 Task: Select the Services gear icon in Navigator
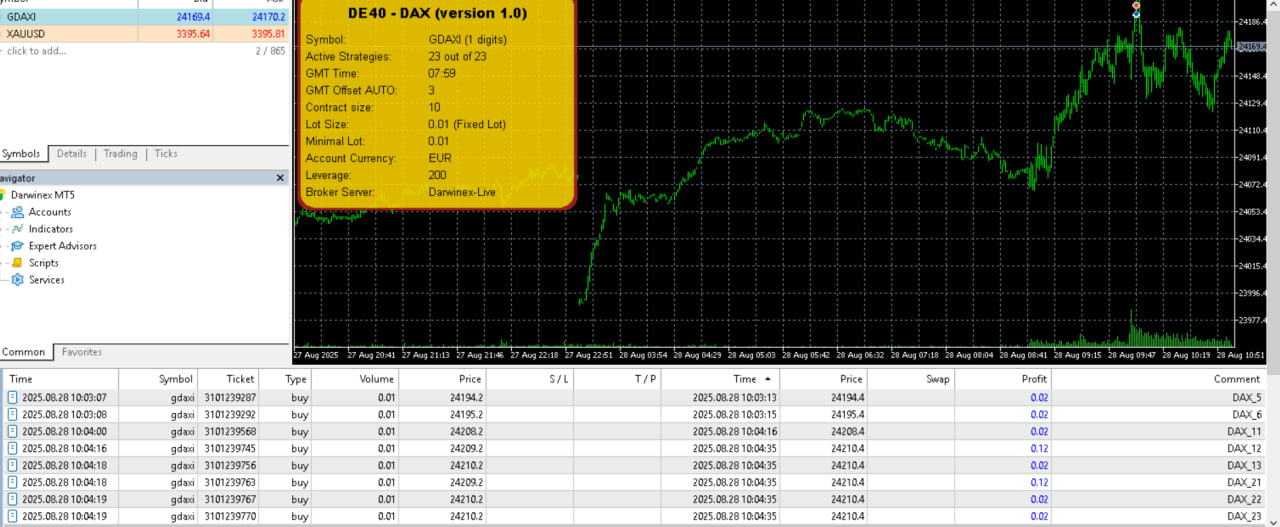coord(17,280)
